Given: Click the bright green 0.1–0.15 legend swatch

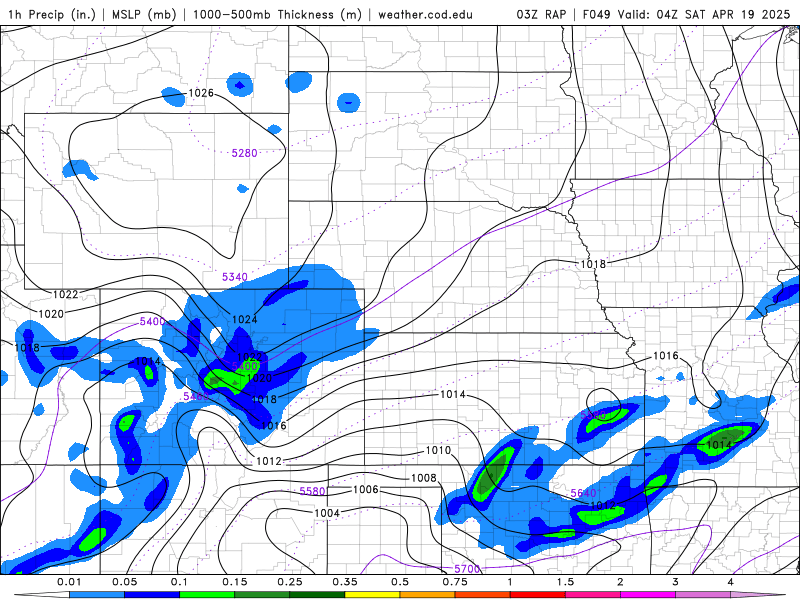Looking at the screenshot, I should [x=207, y=595].
